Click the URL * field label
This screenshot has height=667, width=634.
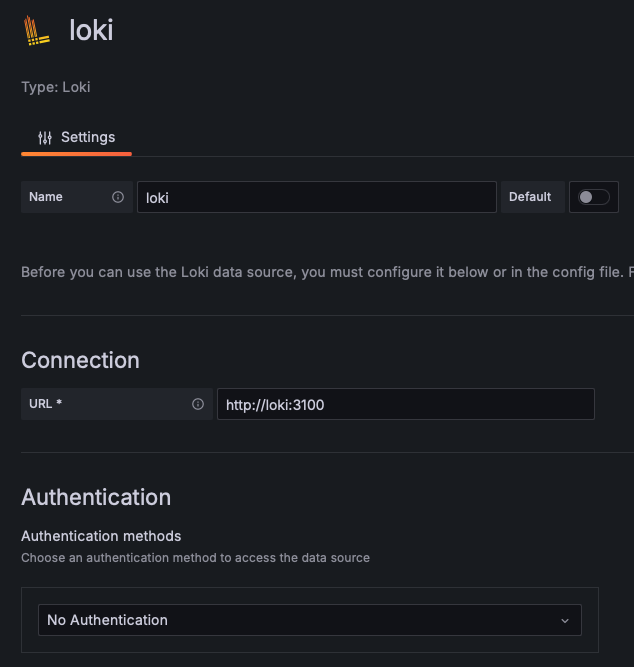[x=46, y=404]
